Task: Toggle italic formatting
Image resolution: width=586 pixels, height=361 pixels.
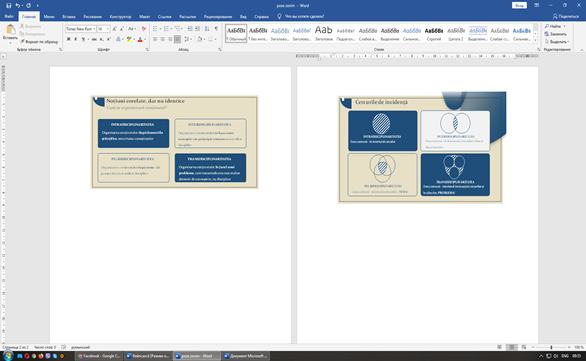Action: pyautogui.click(x=75, y=39)
